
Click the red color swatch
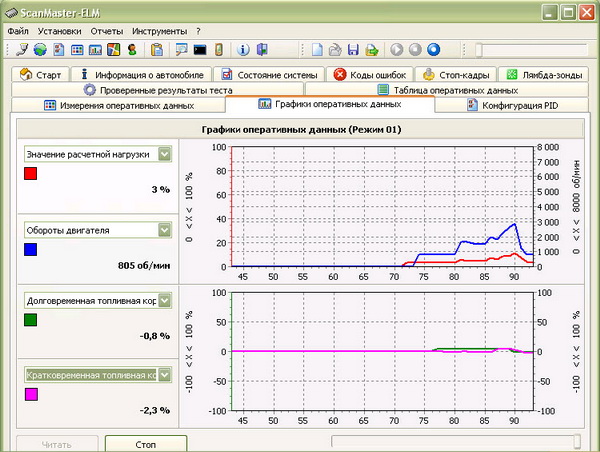pos(31,173)
